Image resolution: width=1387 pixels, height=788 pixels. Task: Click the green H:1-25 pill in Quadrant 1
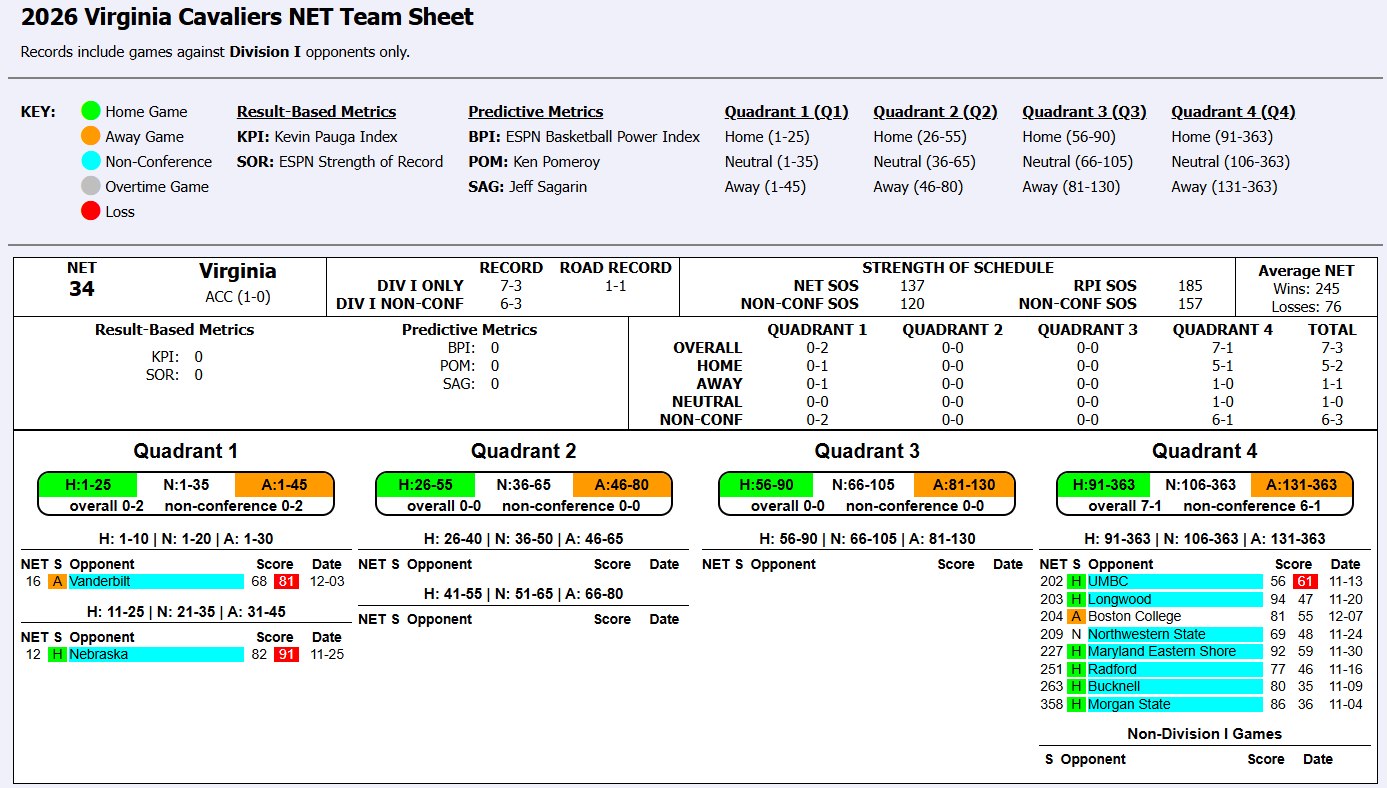coord(88,485)
